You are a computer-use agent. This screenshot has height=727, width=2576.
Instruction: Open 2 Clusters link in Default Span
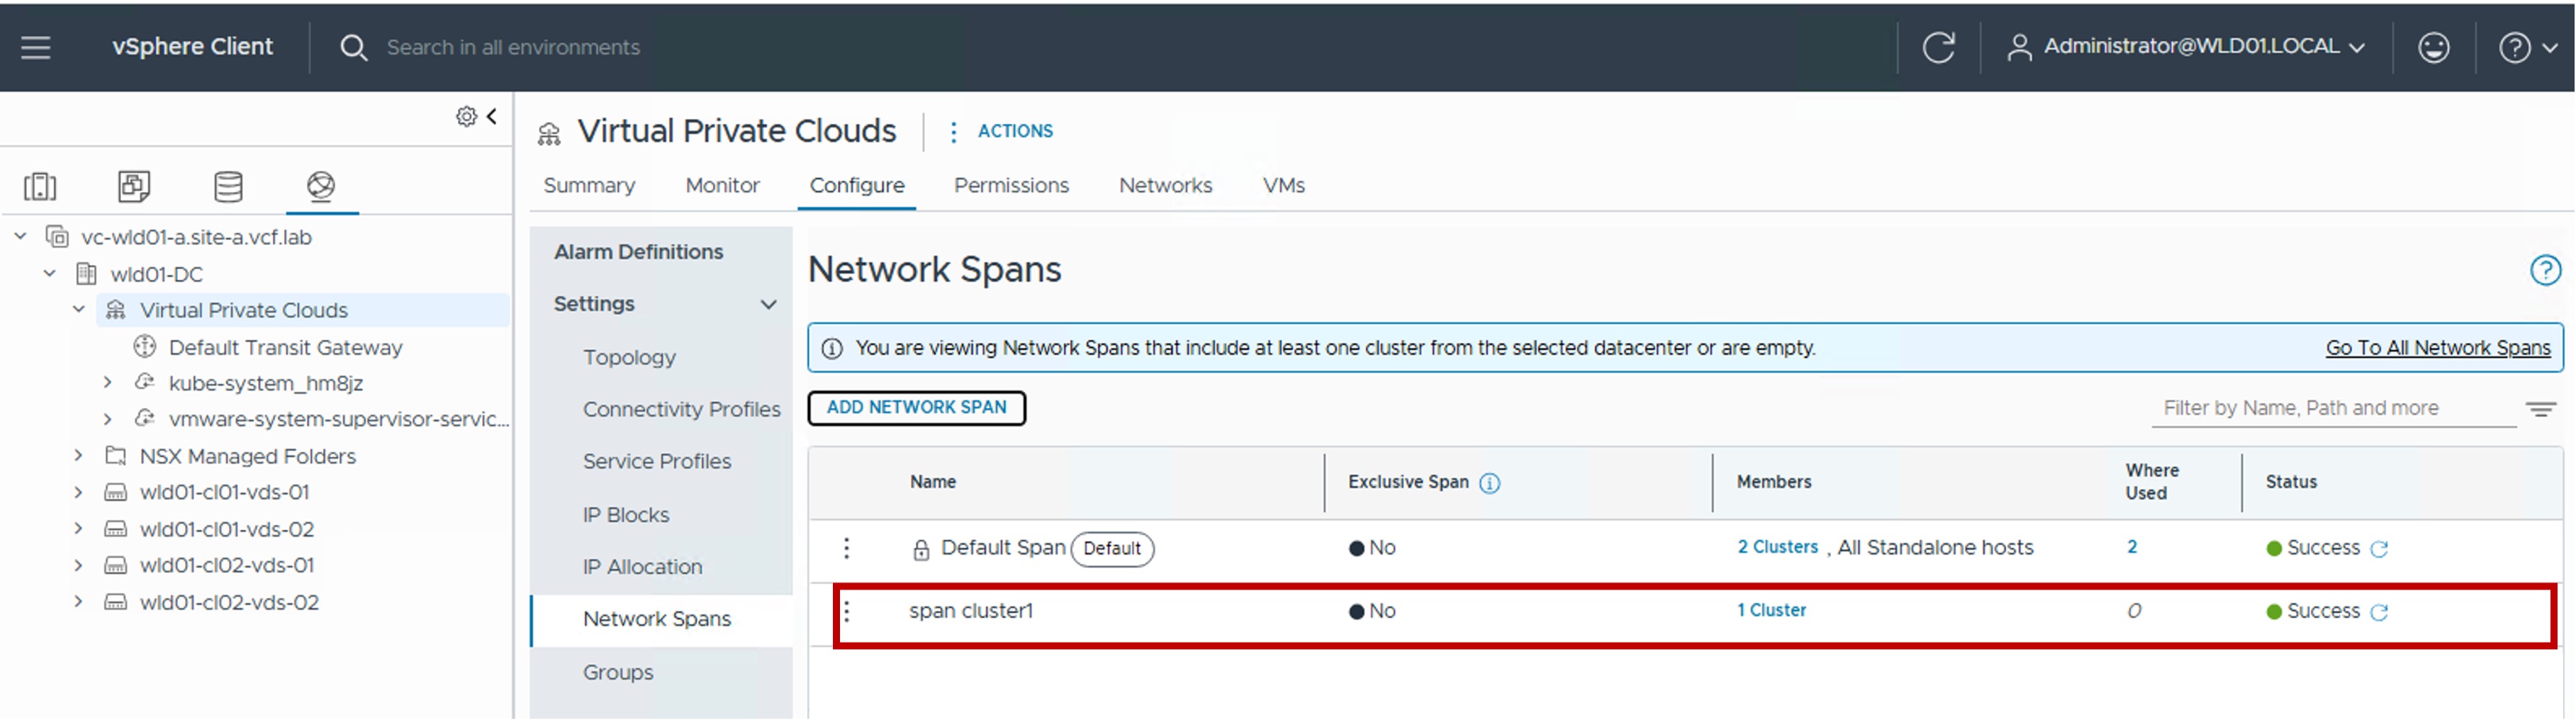pos(1777,547)
